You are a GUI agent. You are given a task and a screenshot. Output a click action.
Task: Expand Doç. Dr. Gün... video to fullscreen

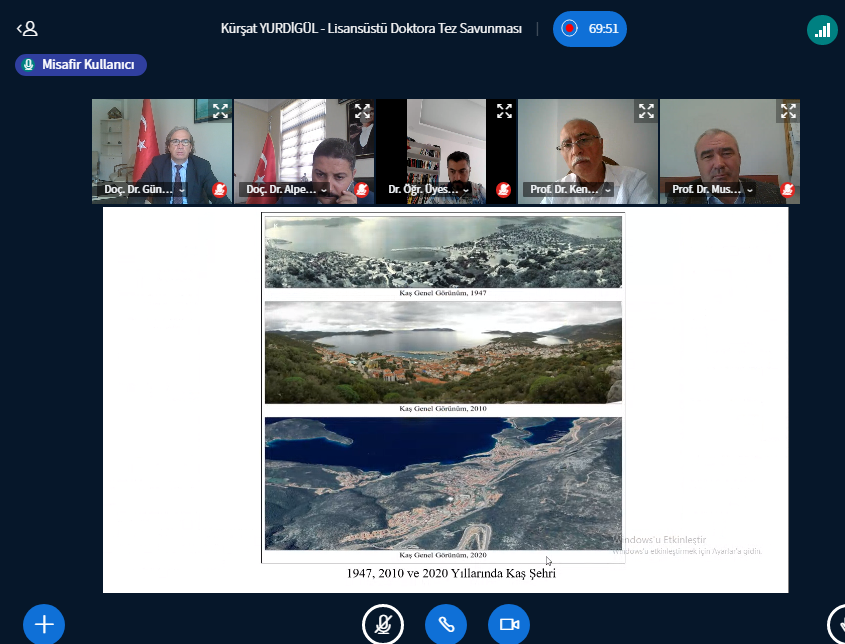pyautogui.click(x=220, y=111)
